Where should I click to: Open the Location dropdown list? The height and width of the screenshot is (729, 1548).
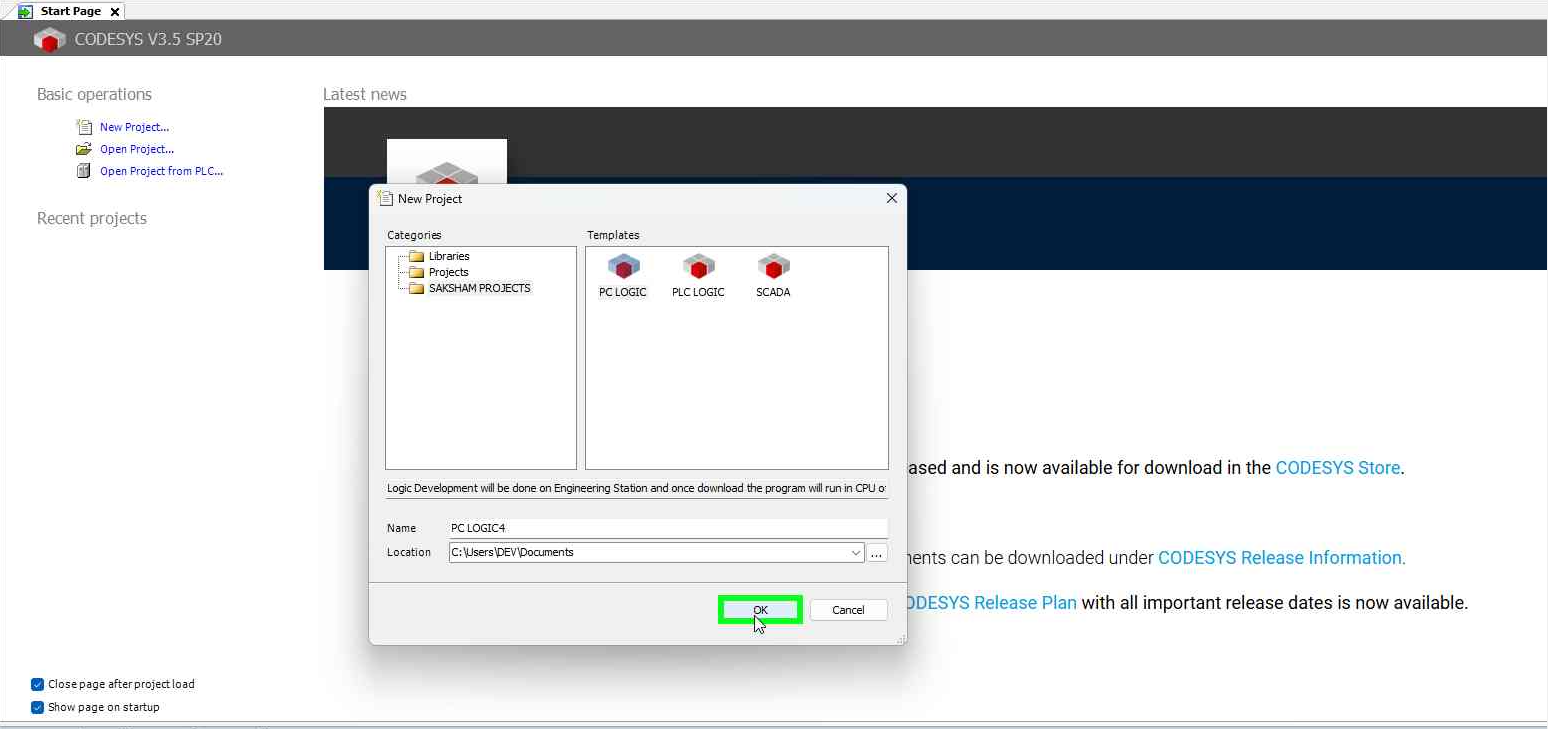pyautogui.click(x=856, y=552)
